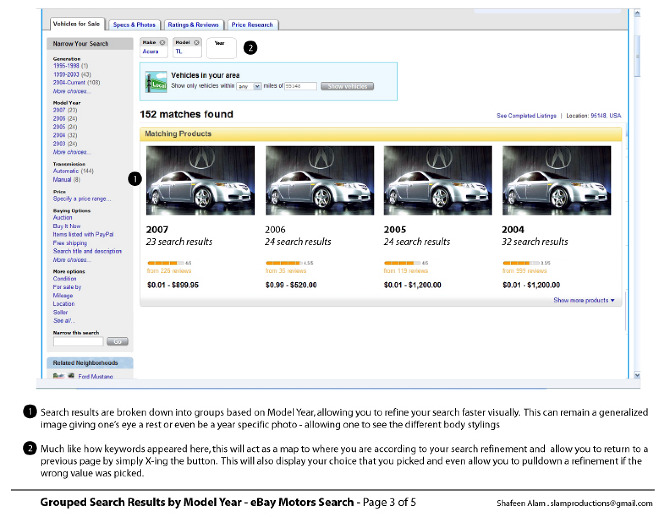
Task: Switch to the Specs & Photos tab
Action: click(134, 25)
